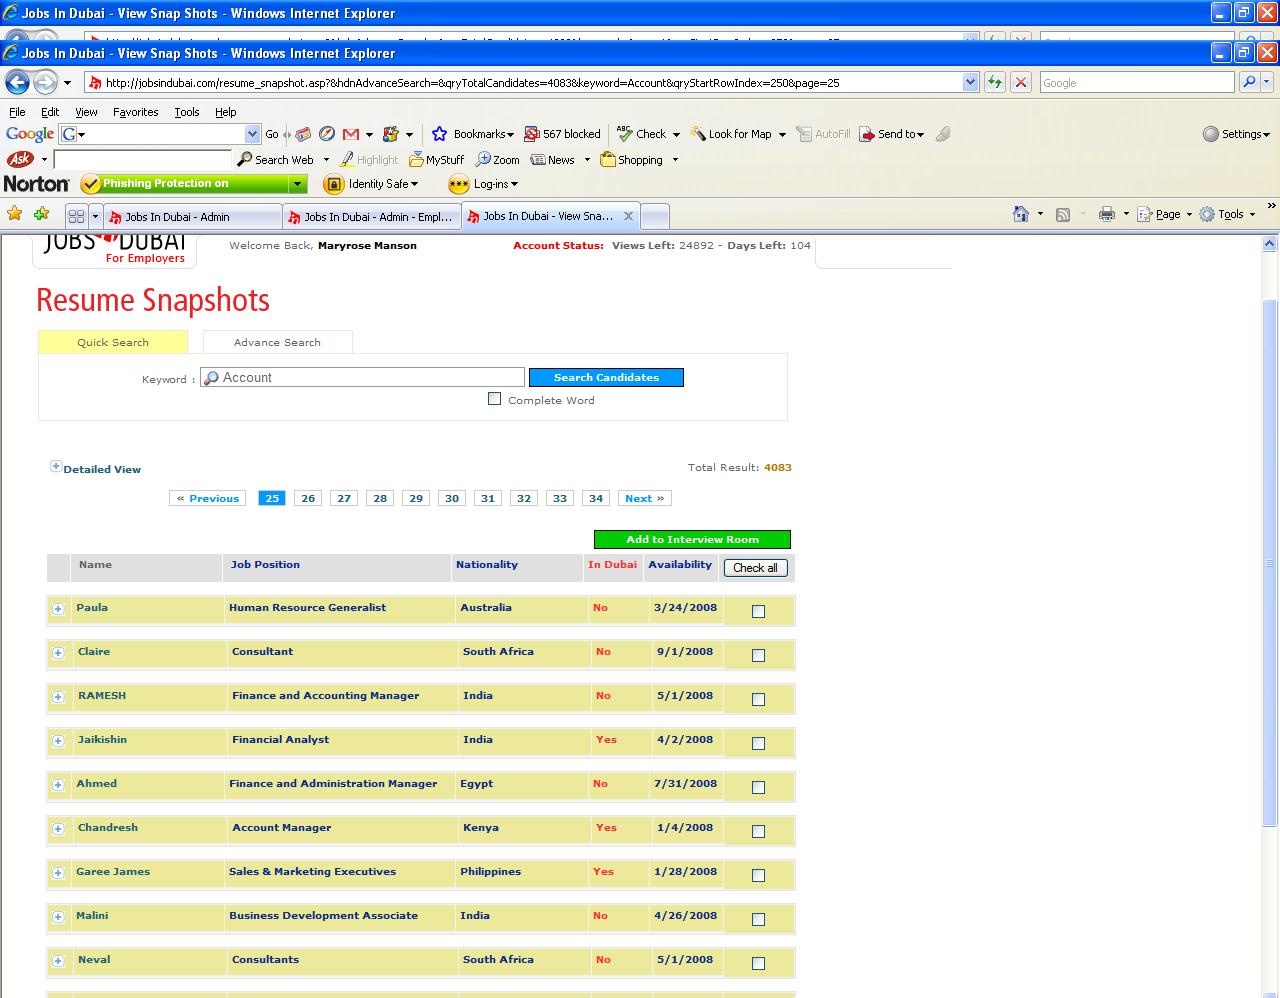Expand the RAMESH candidate row
The height and width of the screenshot is (998, 1280).
[58, 697]
